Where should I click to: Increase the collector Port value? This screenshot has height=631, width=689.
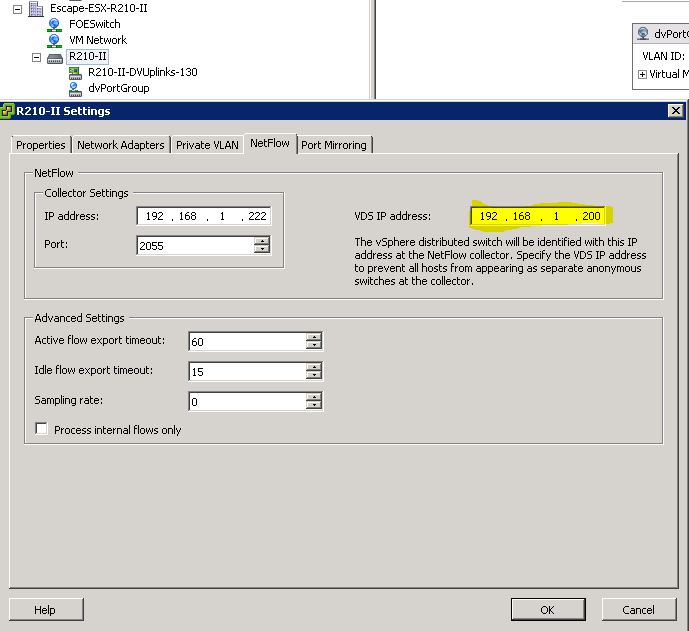[262, 241]
